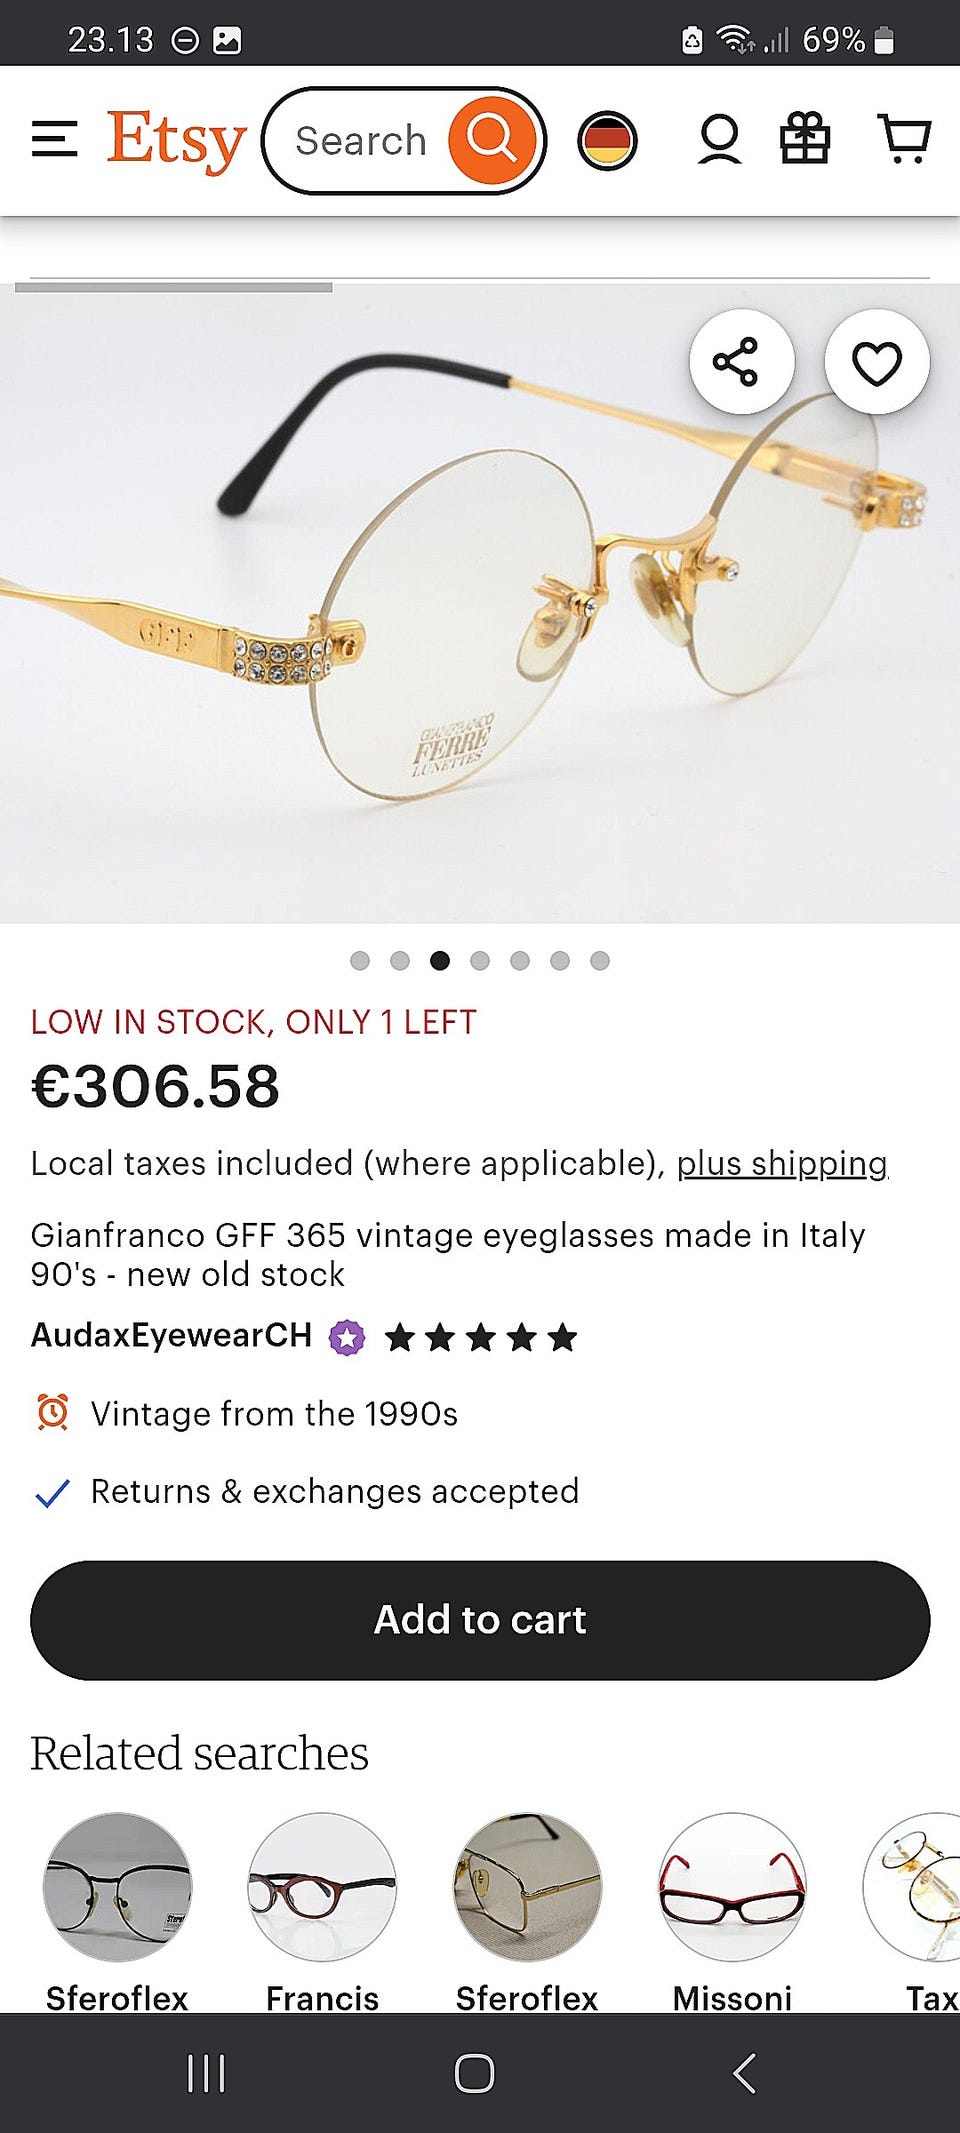This screenshot has width=960, height=2133.
Task: Open Android recent apps button
Action: pyautogui.click(x=206, y=2073)
